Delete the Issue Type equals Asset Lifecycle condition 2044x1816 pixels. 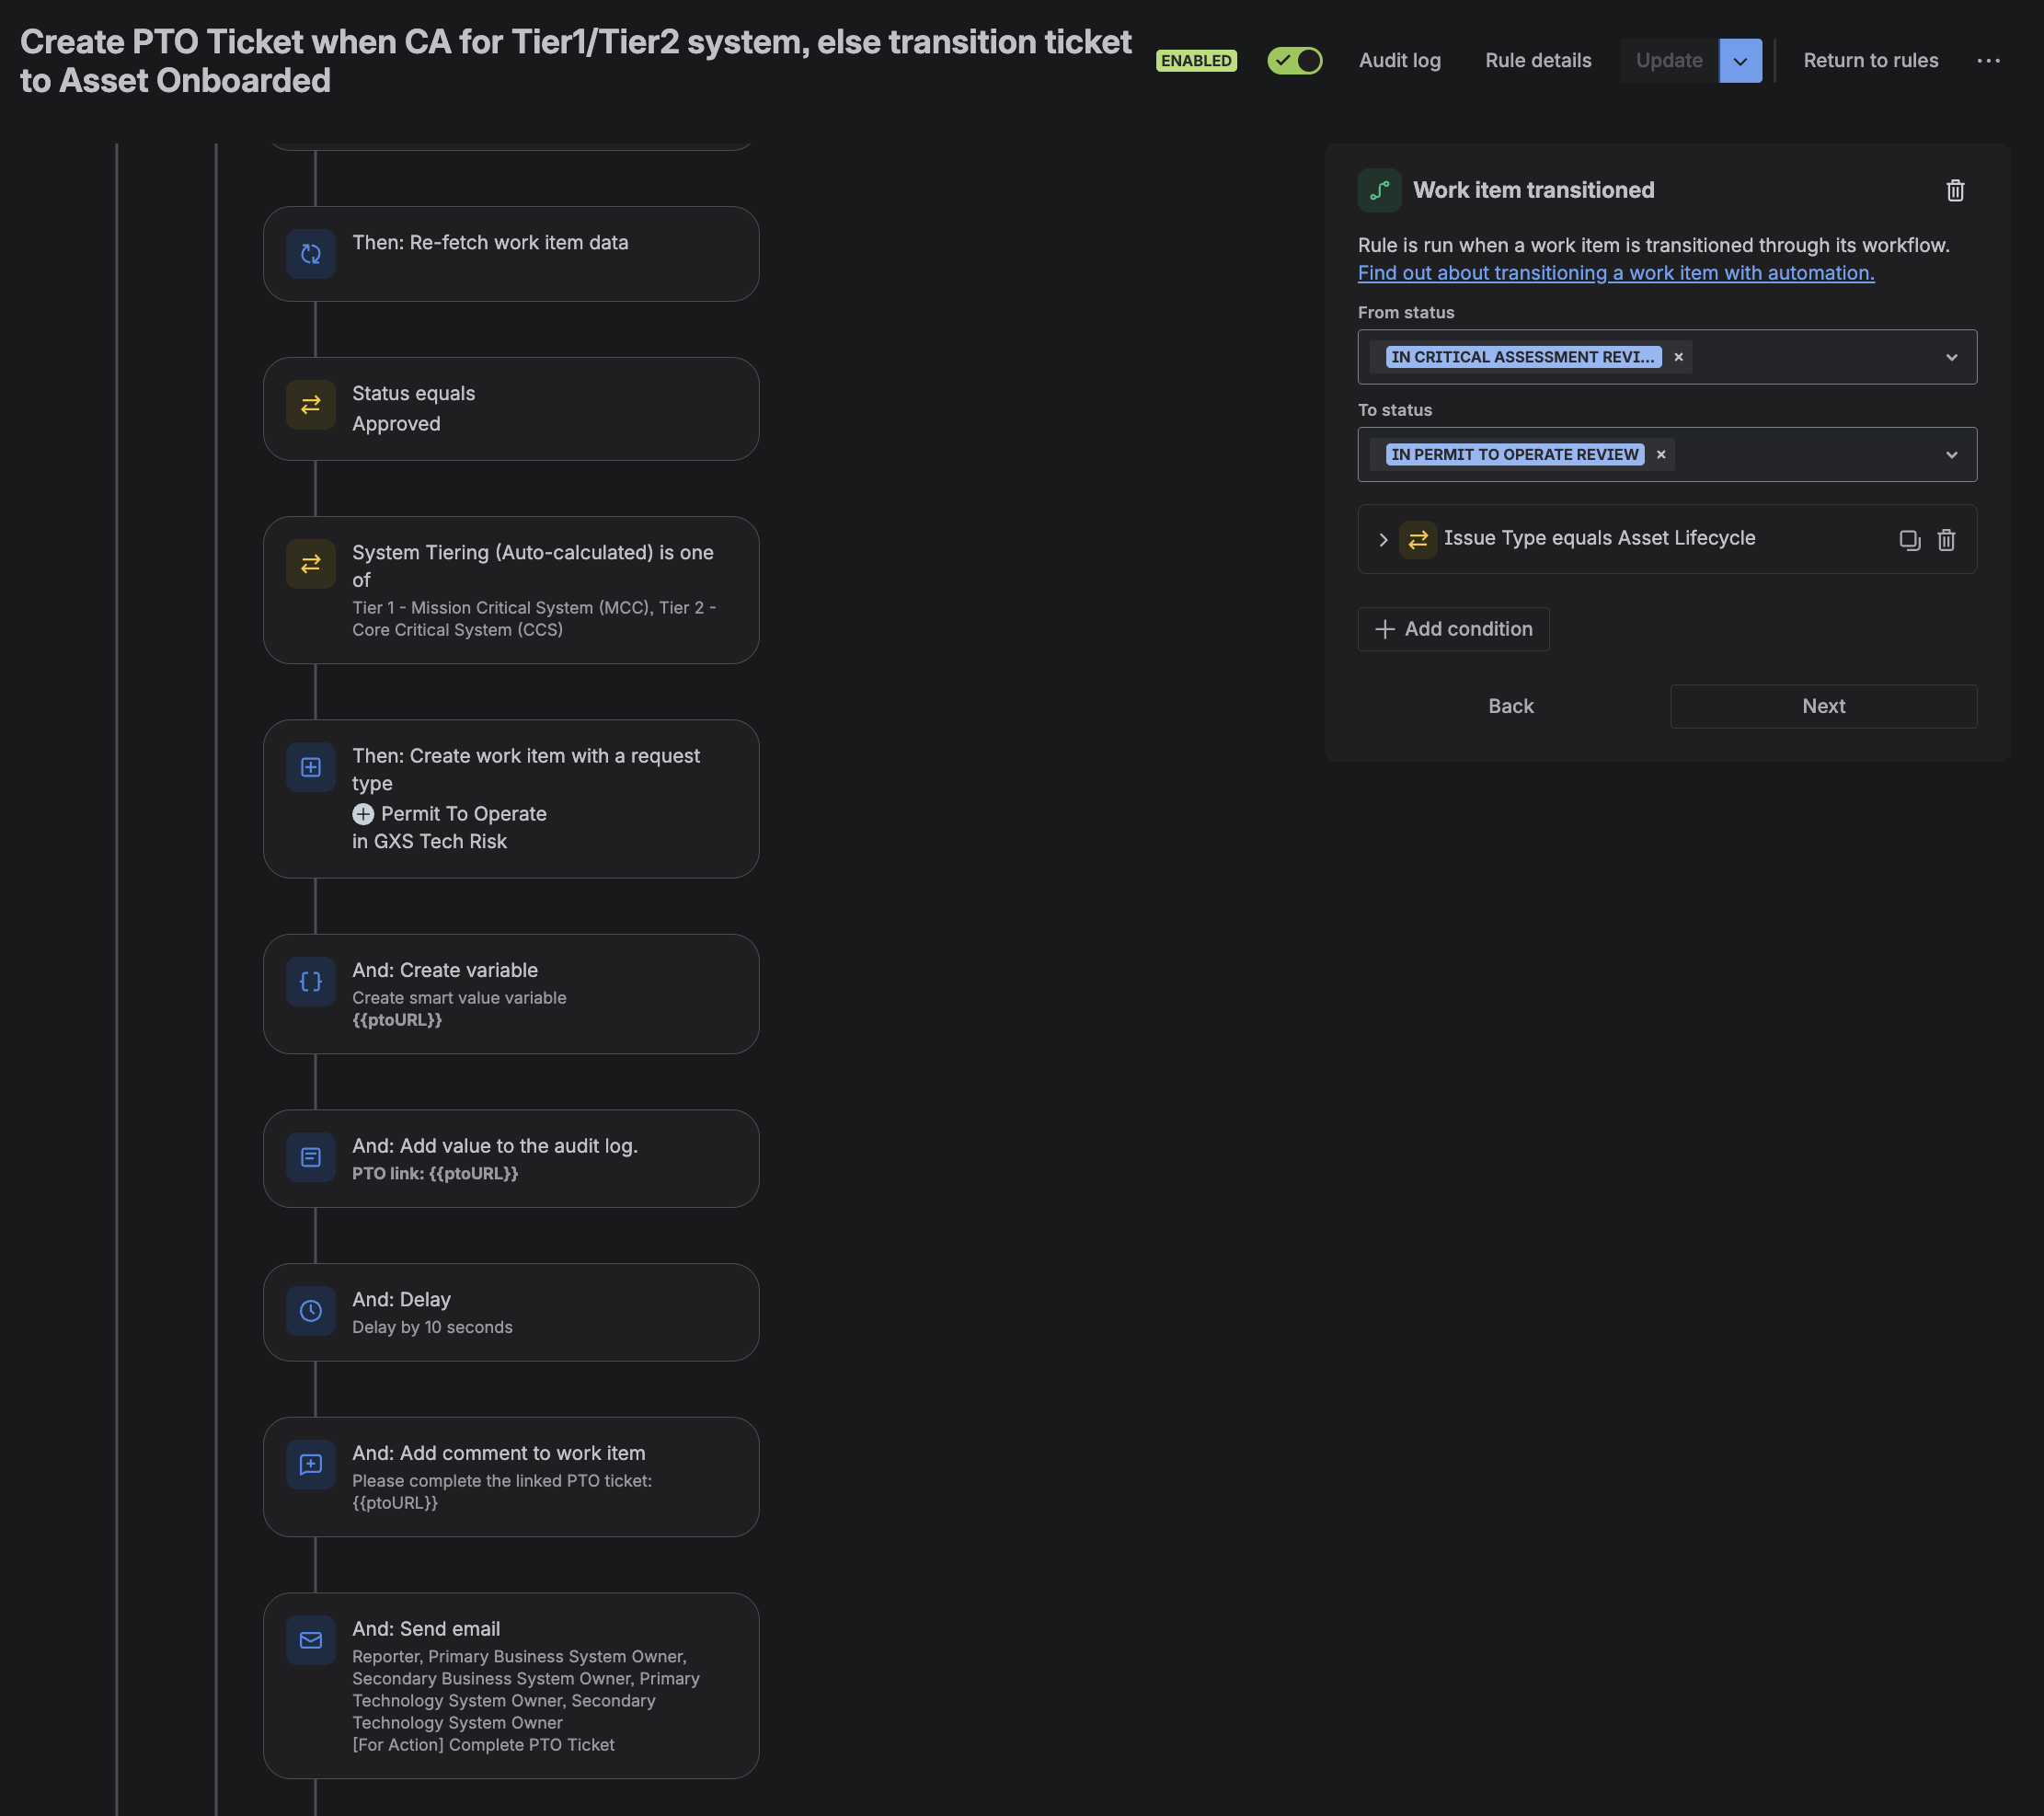1946,540
